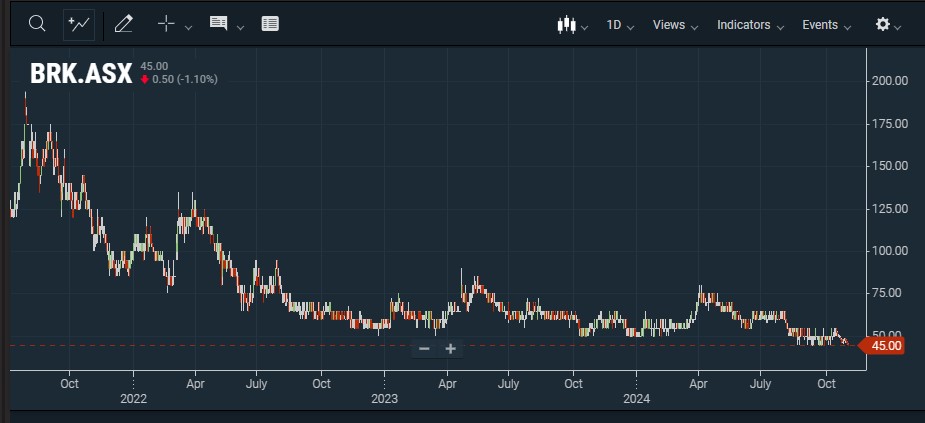925x423 pixels.
Task: Click the BRK.ASX symbol title
Action: point(81,74)
